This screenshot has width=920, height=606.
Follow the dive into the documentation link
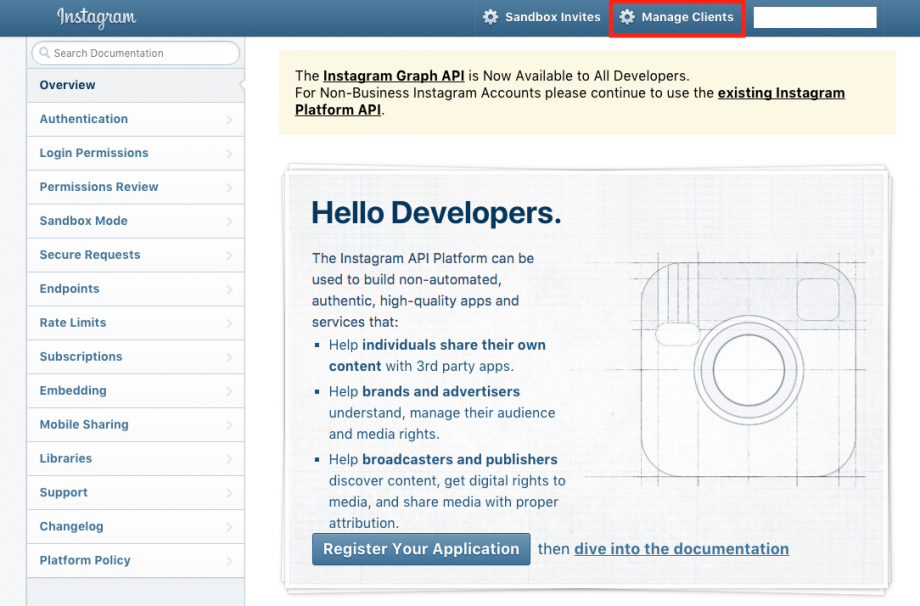[x=681, y=549]
